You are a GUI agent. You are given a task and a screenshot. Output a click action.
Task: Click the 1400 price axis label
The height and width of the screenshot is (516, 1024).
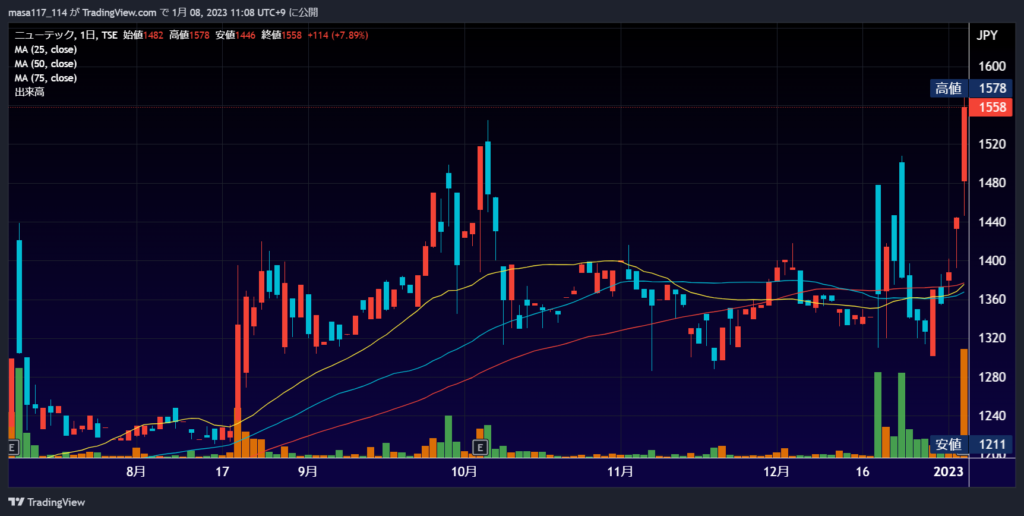[993, 261]
